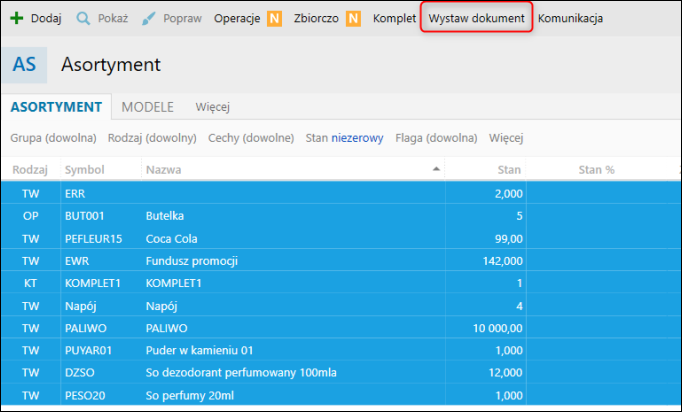
Task: Click the Symbol column header
Action: (84, 170)
